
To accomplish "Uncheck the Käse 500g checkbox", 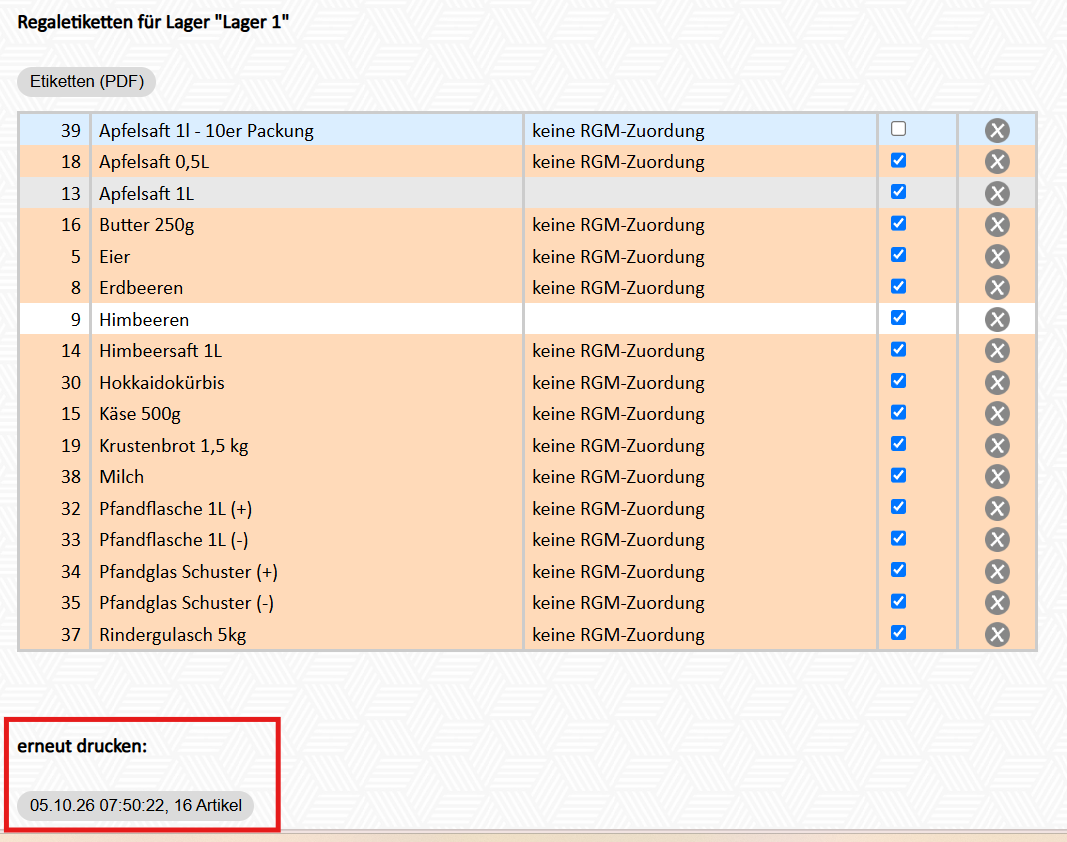I will 898,412.
